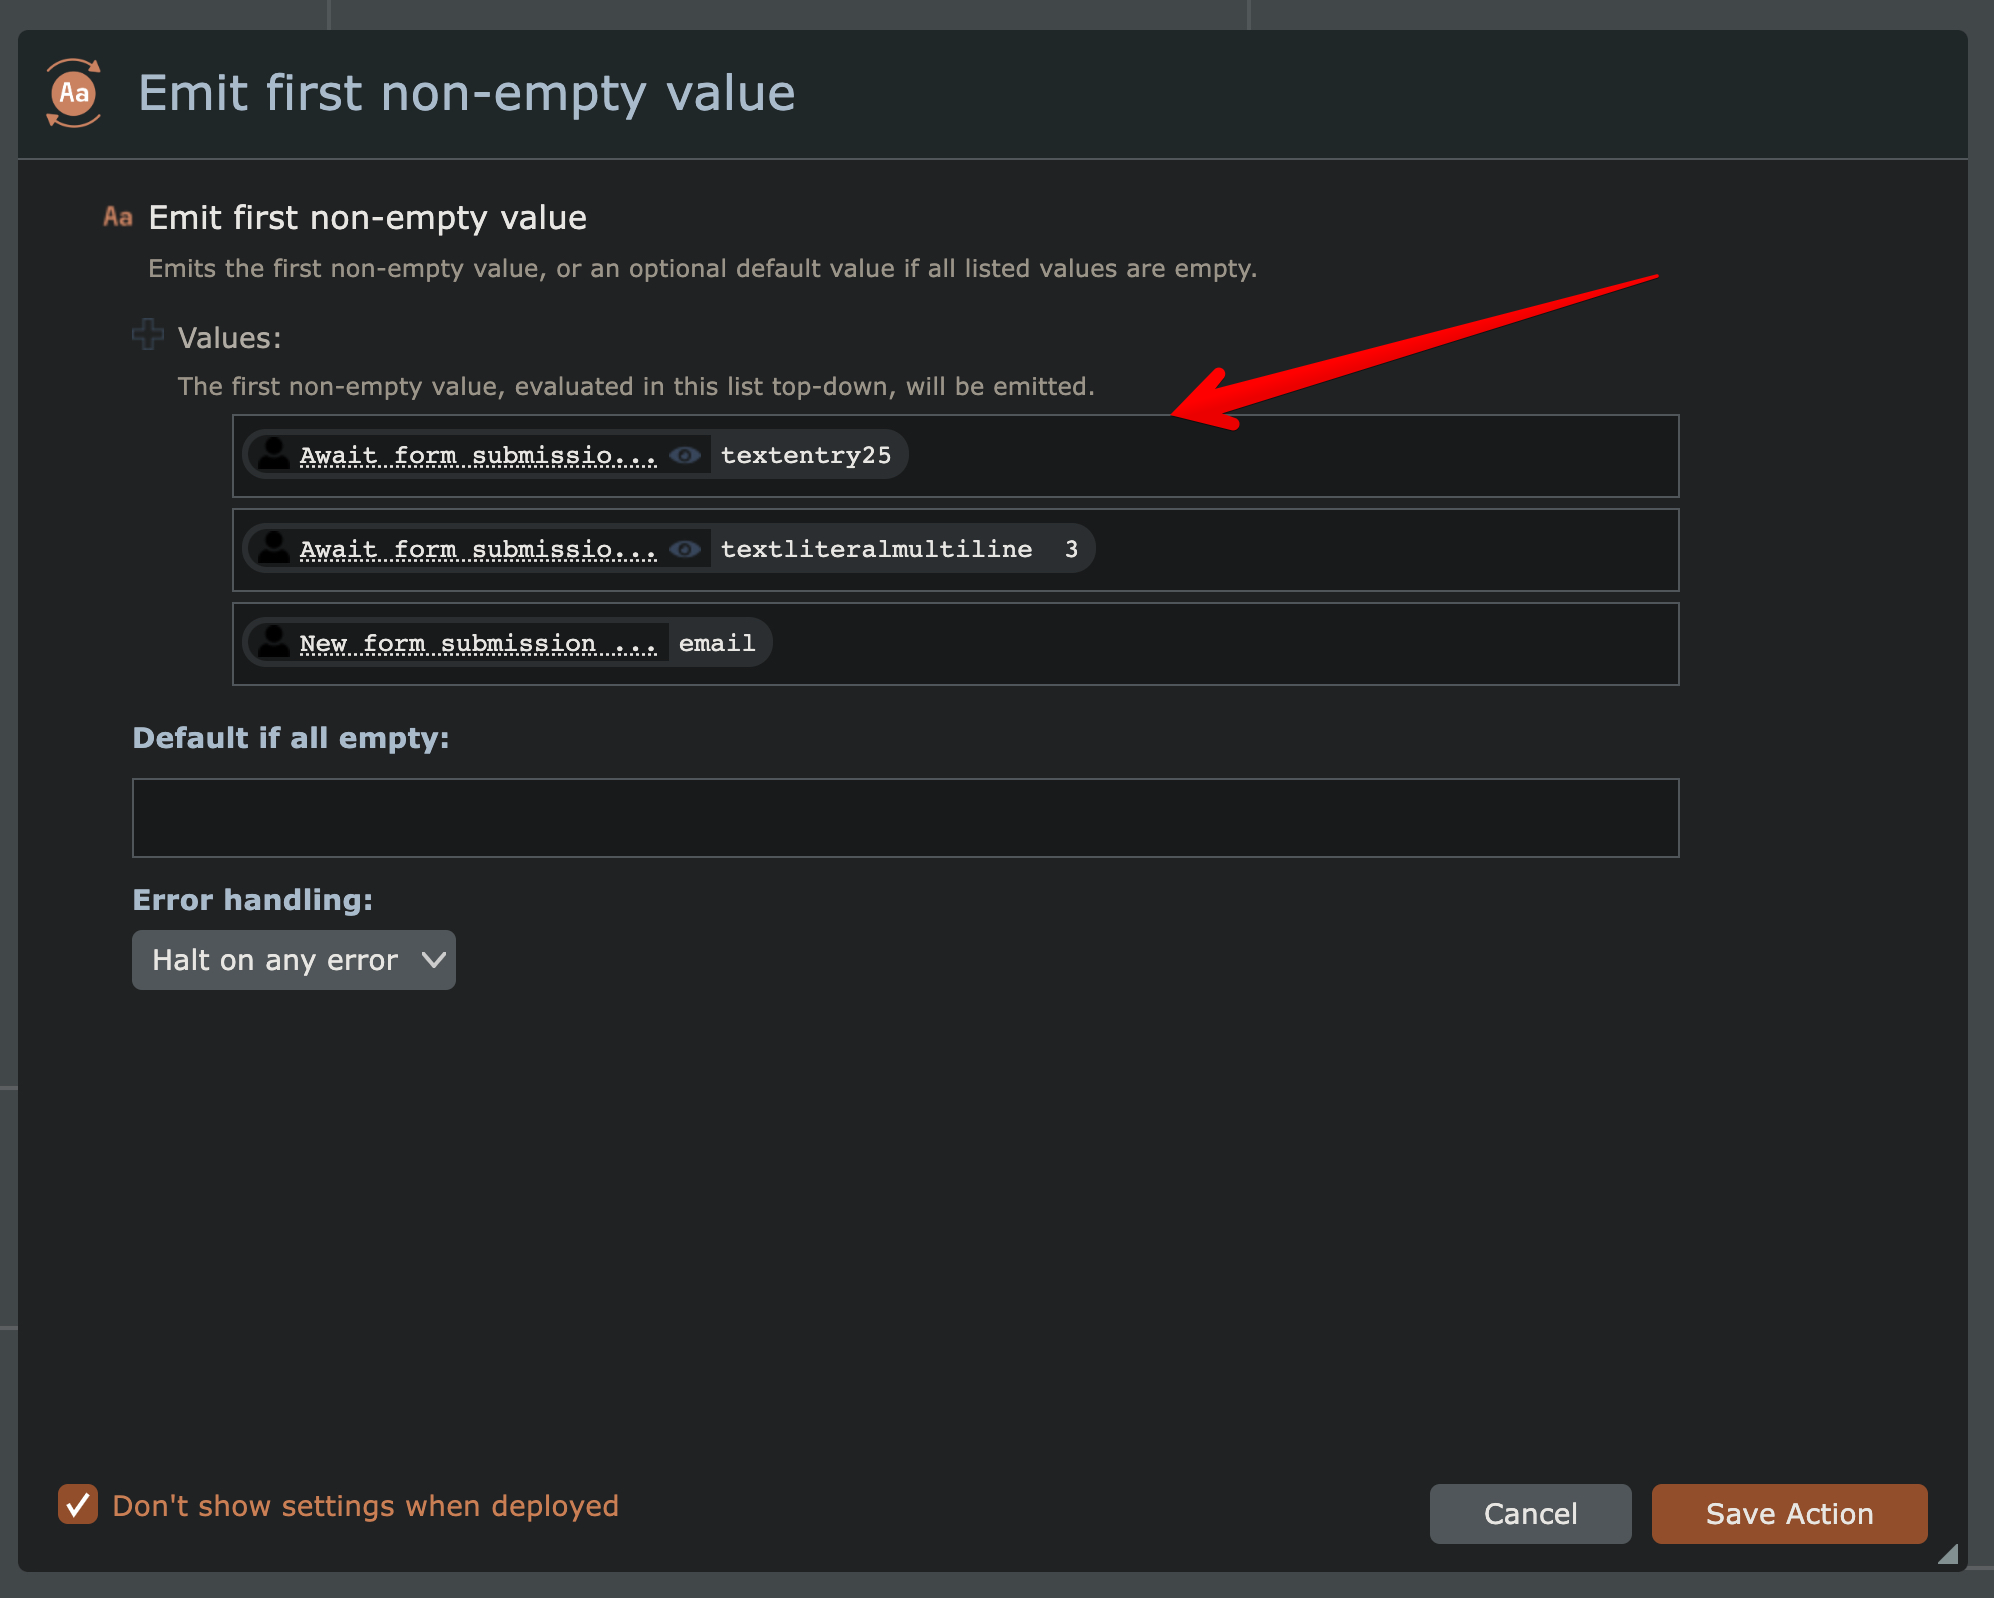This screenshot has height=1598, width=1994.
Task: Click the person icon in the textliteralmultiline row
Action: pyautogui.click(x=273, y=549)
